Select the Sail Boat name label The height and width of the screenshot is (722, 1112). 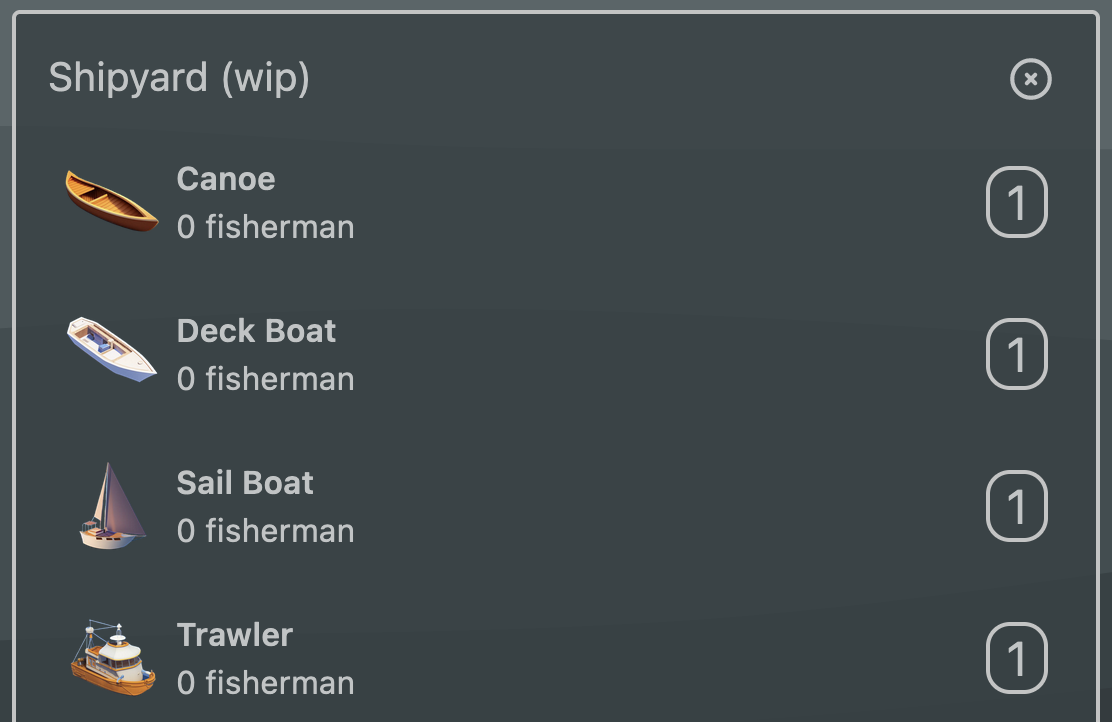245,483
